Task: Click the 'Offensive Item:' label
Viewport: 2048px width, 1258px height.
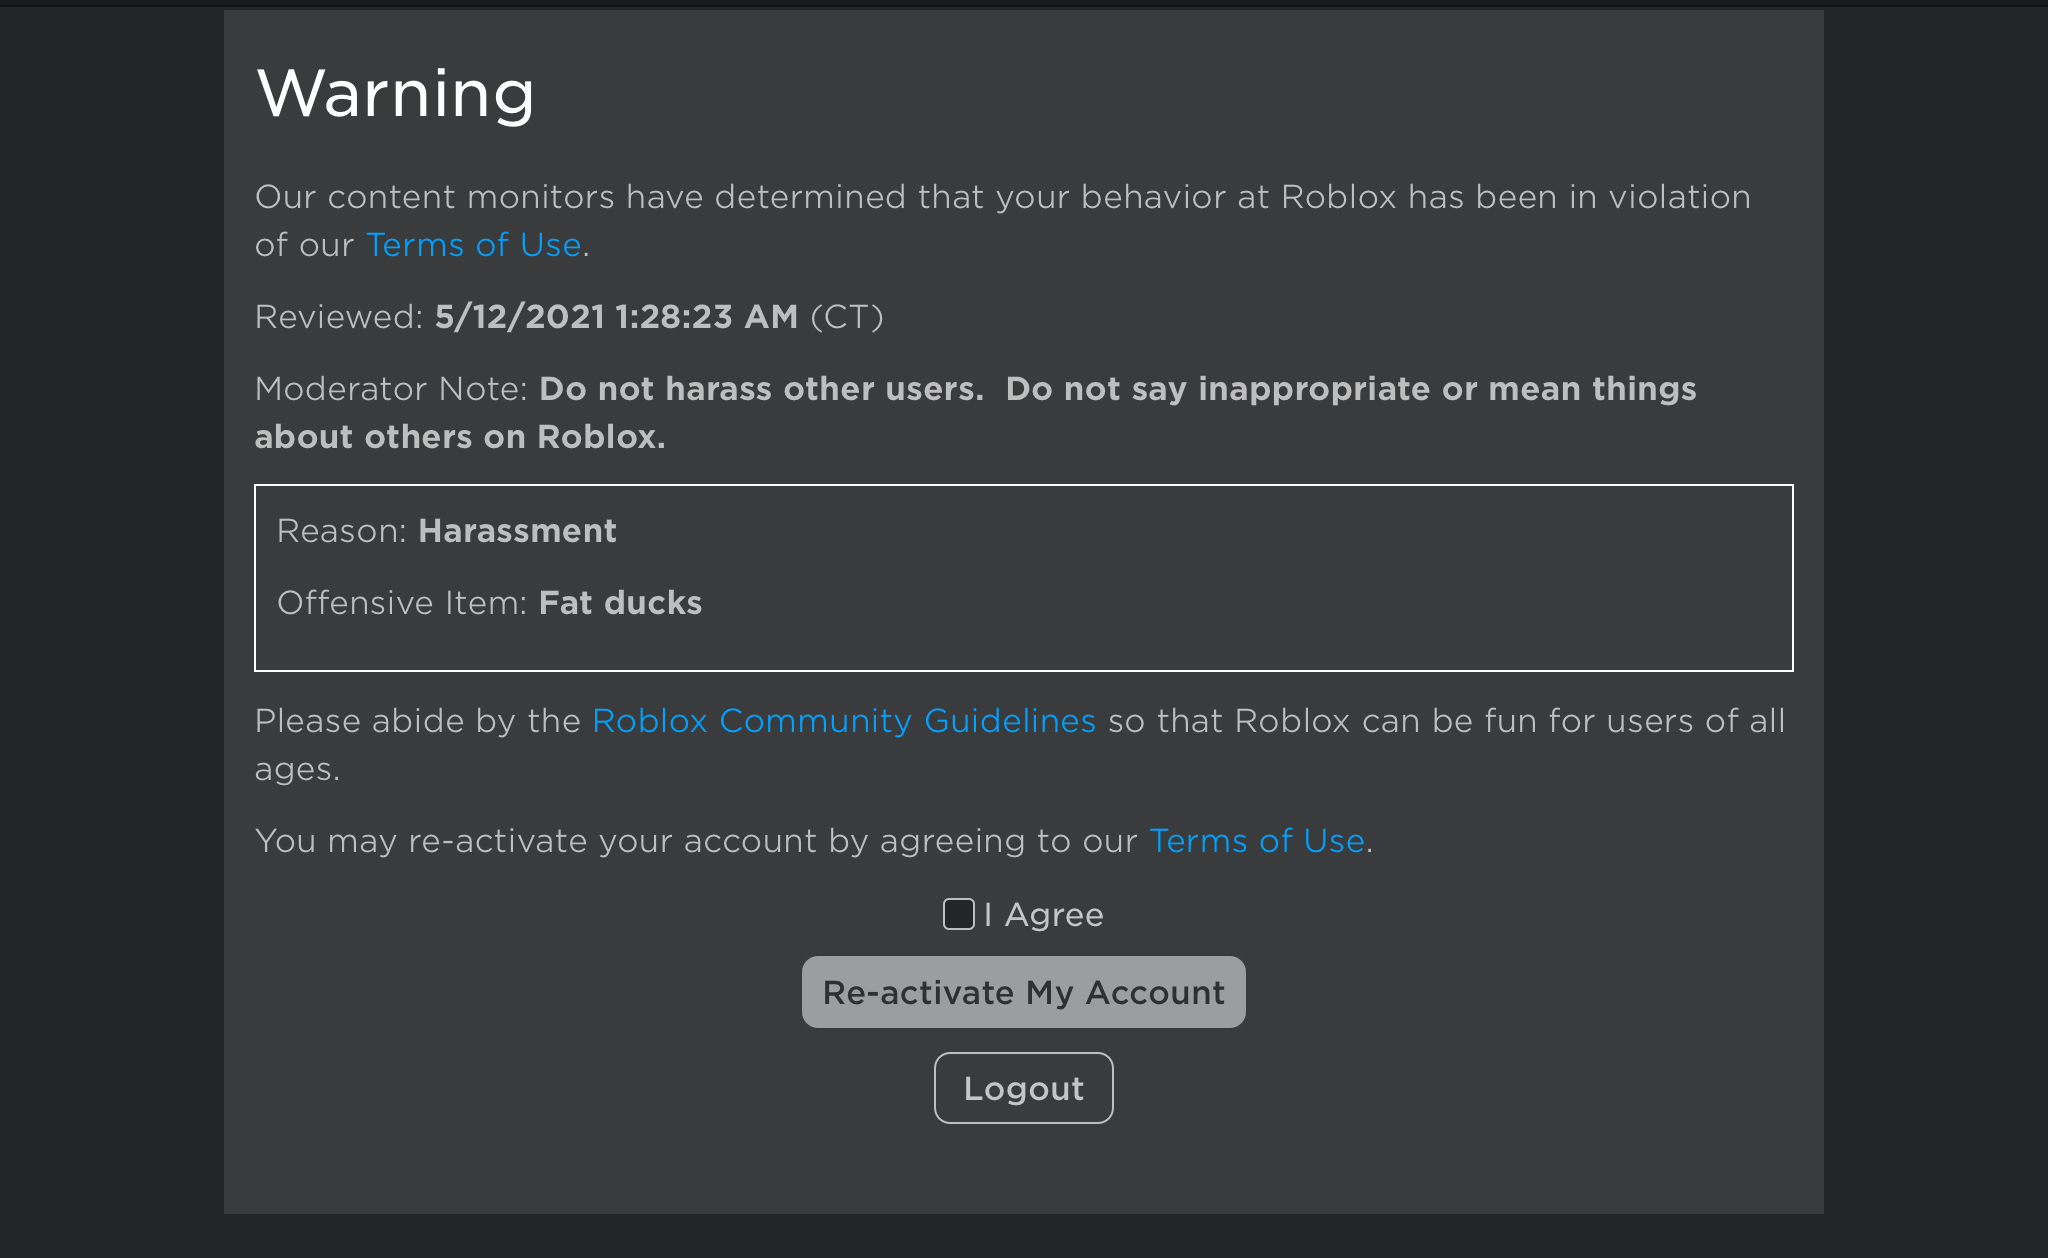Action: click(401, 603)
